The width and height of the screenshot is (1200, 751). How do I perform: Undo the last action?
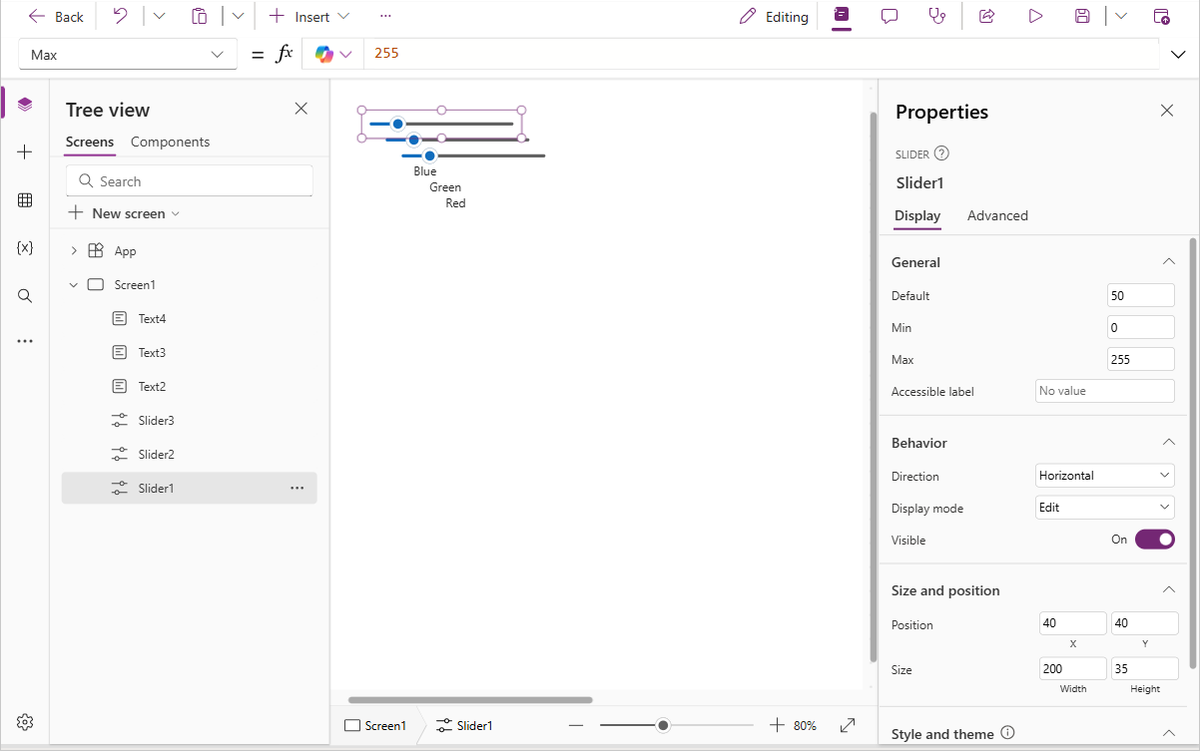click(x=119, y=17)
